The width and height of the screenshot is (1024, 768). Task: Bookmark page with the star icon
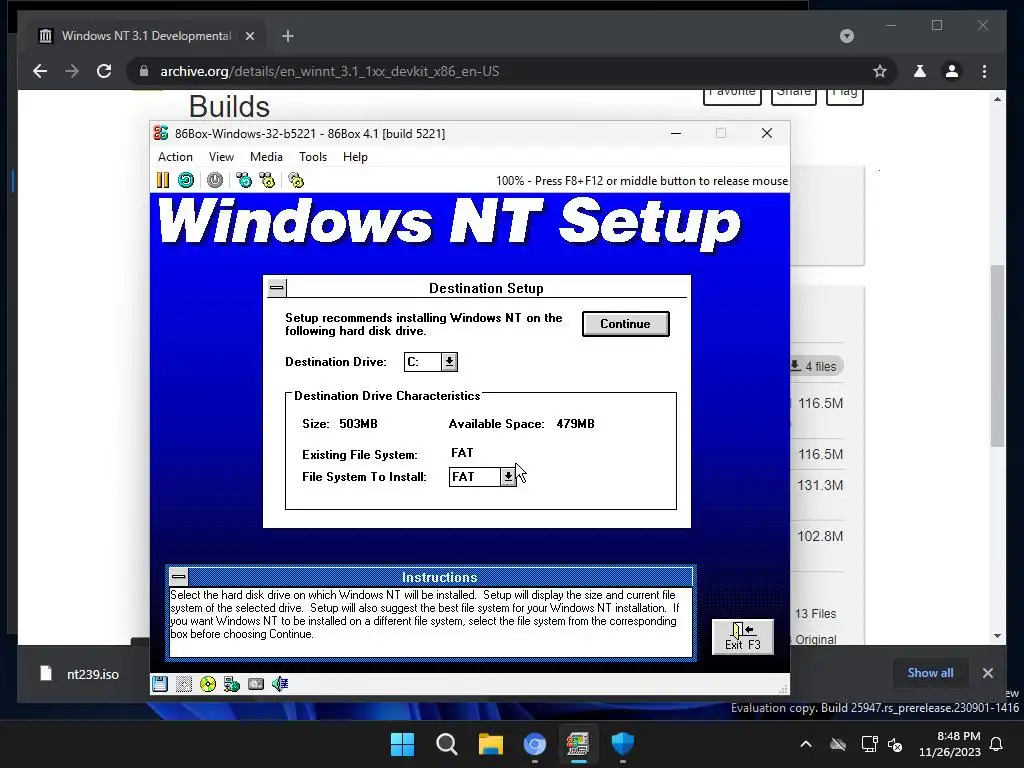coord(880,71)
